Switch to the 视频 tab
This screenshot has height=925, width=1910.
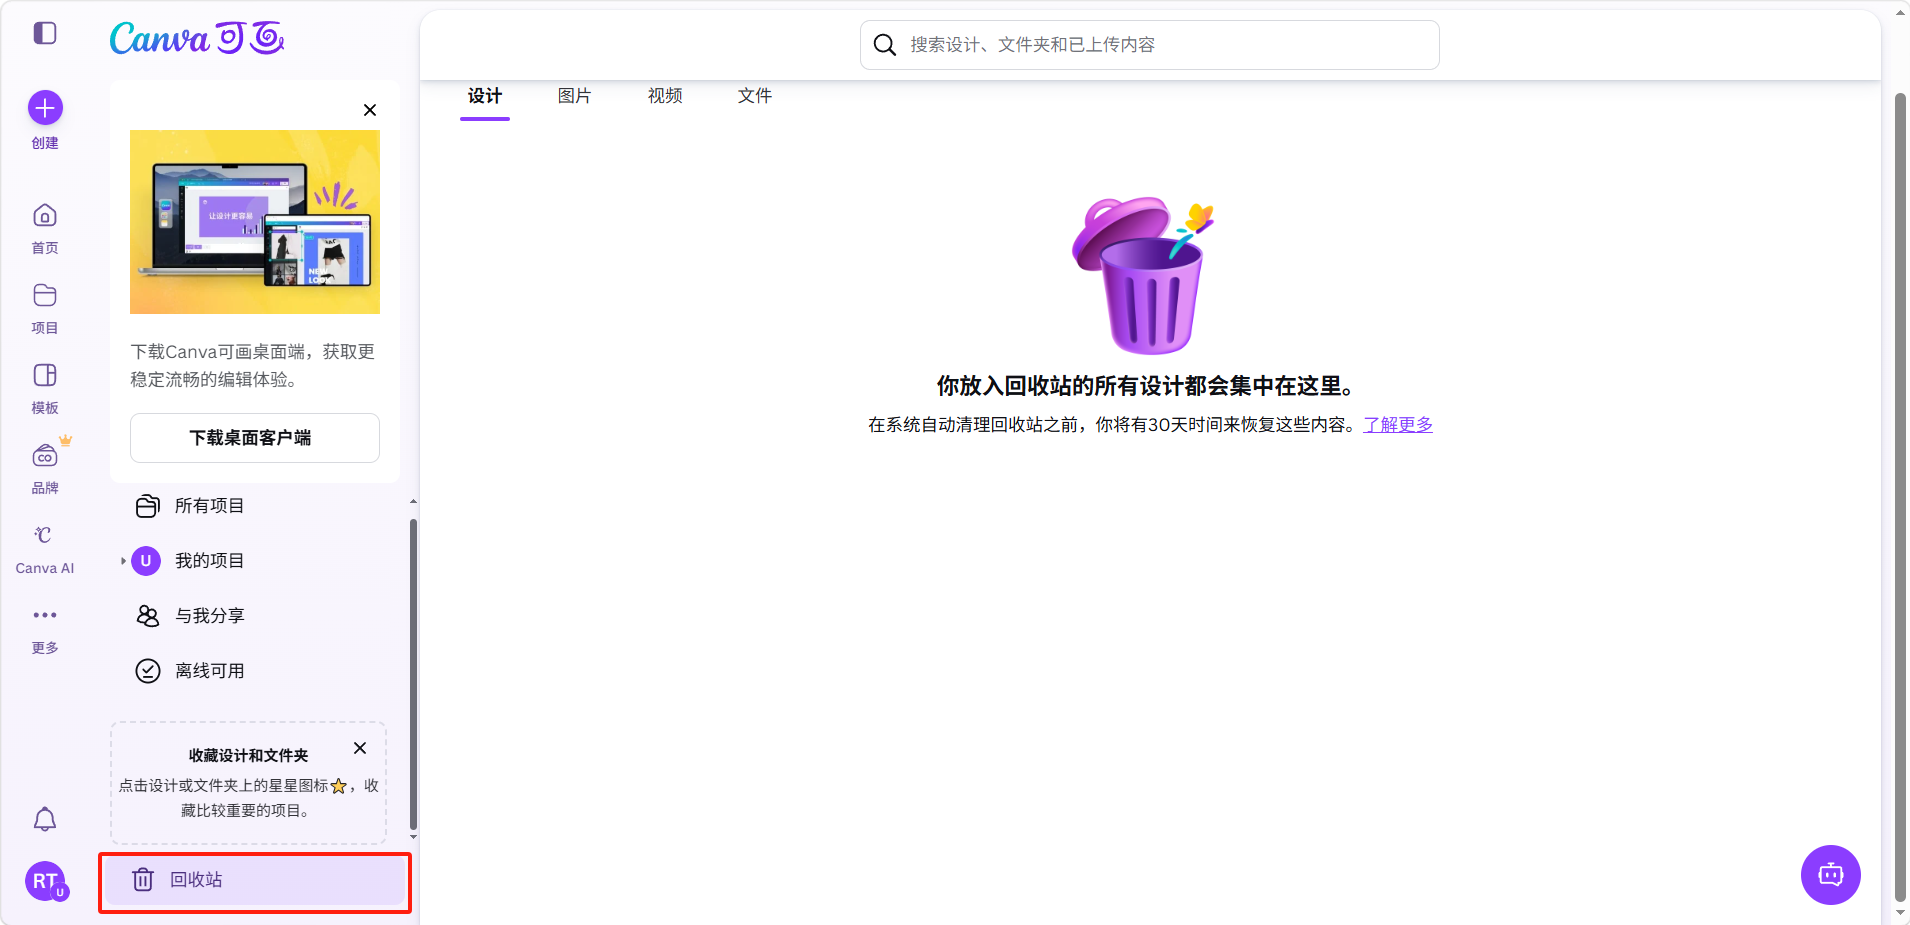pyautogui.click(x=664, y=96)
